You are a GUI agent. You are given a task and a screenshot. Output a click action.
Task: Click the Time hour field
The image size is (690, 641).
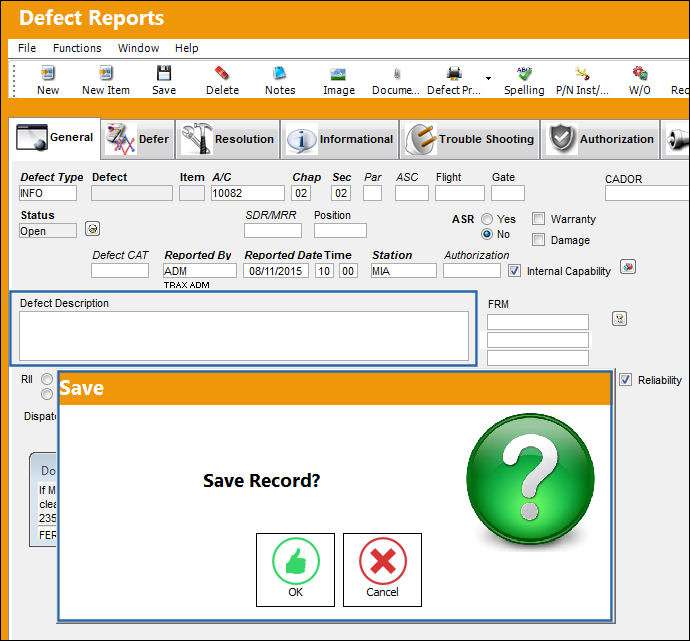[x=324, y=271]
